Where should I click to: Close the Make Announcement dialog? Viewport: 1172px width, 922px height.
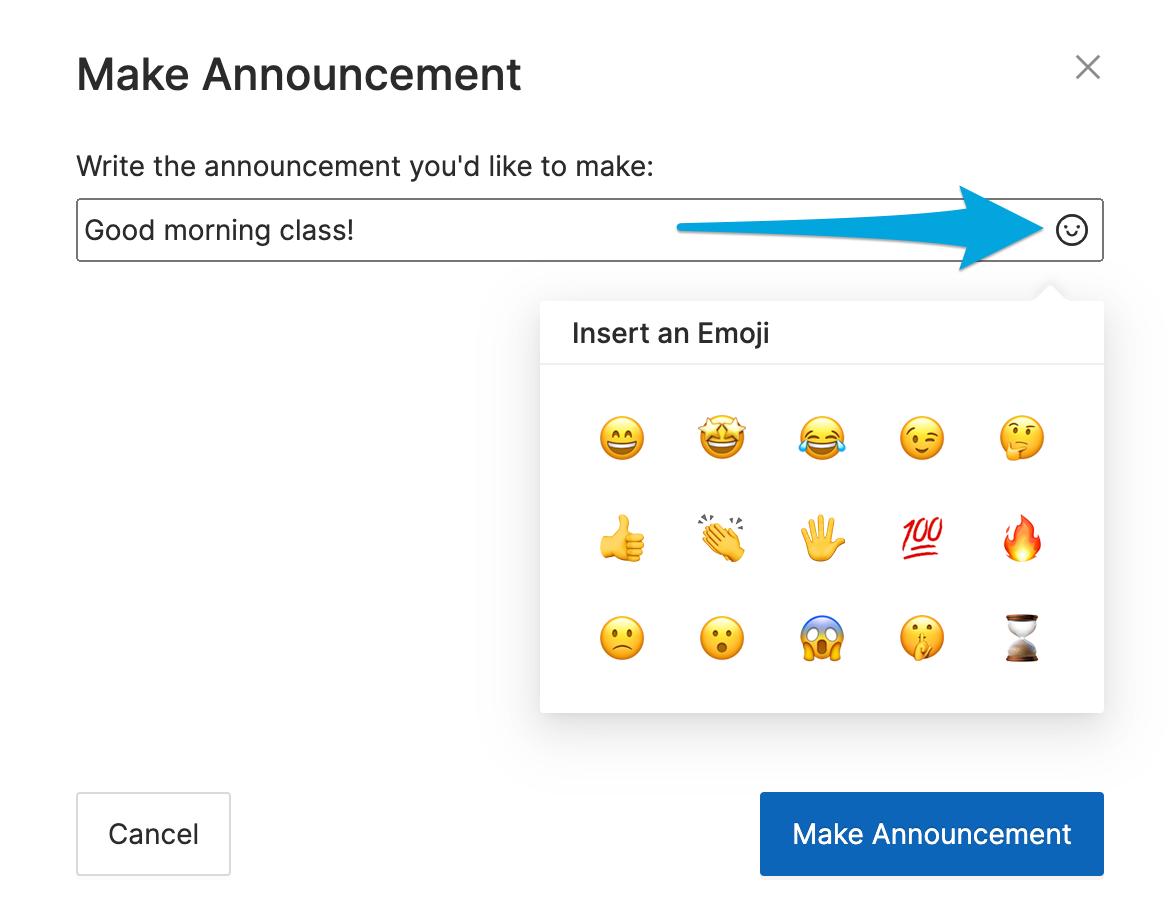pyautogui.click(x=1088, y=67)
